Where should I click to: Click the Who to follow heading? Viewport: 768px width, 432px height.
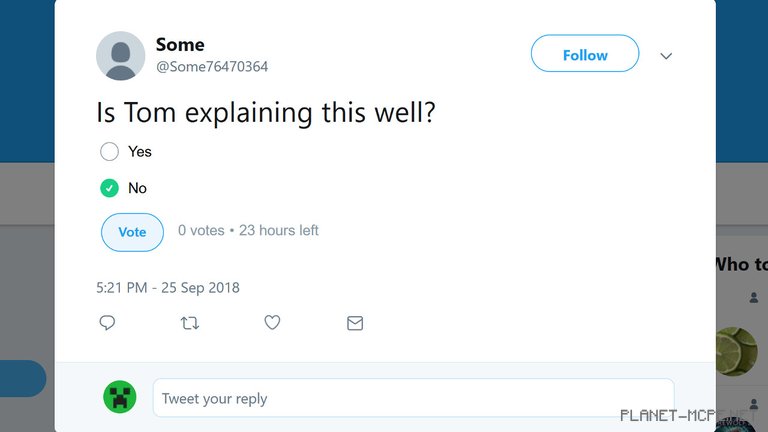coord(740,264)
